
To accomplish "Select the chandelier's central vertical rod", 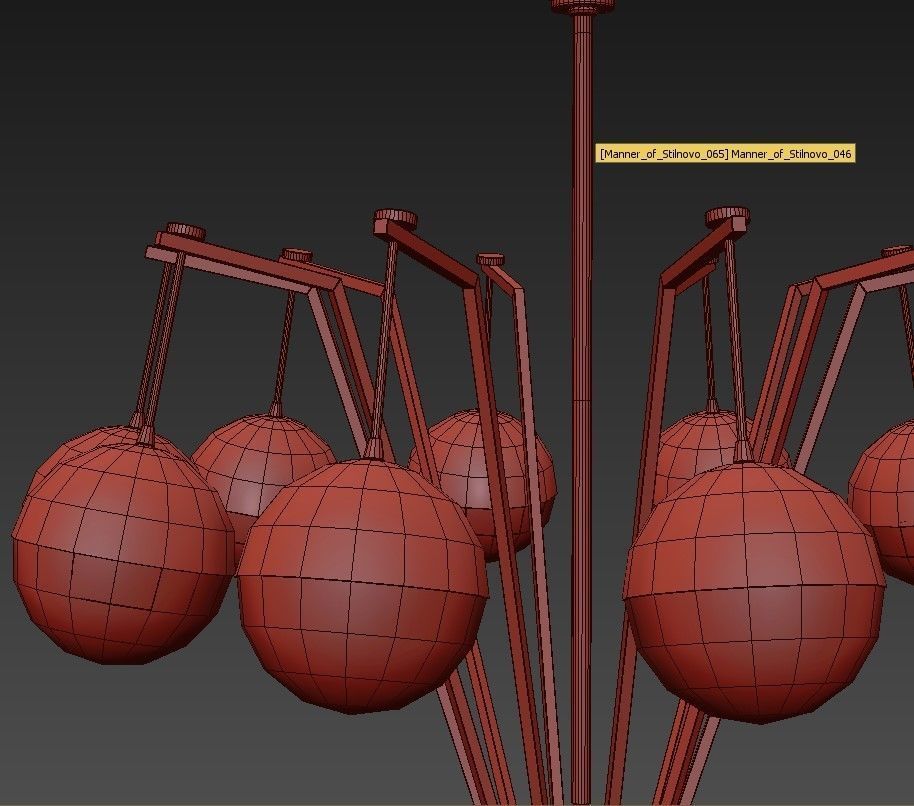I will [x=582, y=408].
